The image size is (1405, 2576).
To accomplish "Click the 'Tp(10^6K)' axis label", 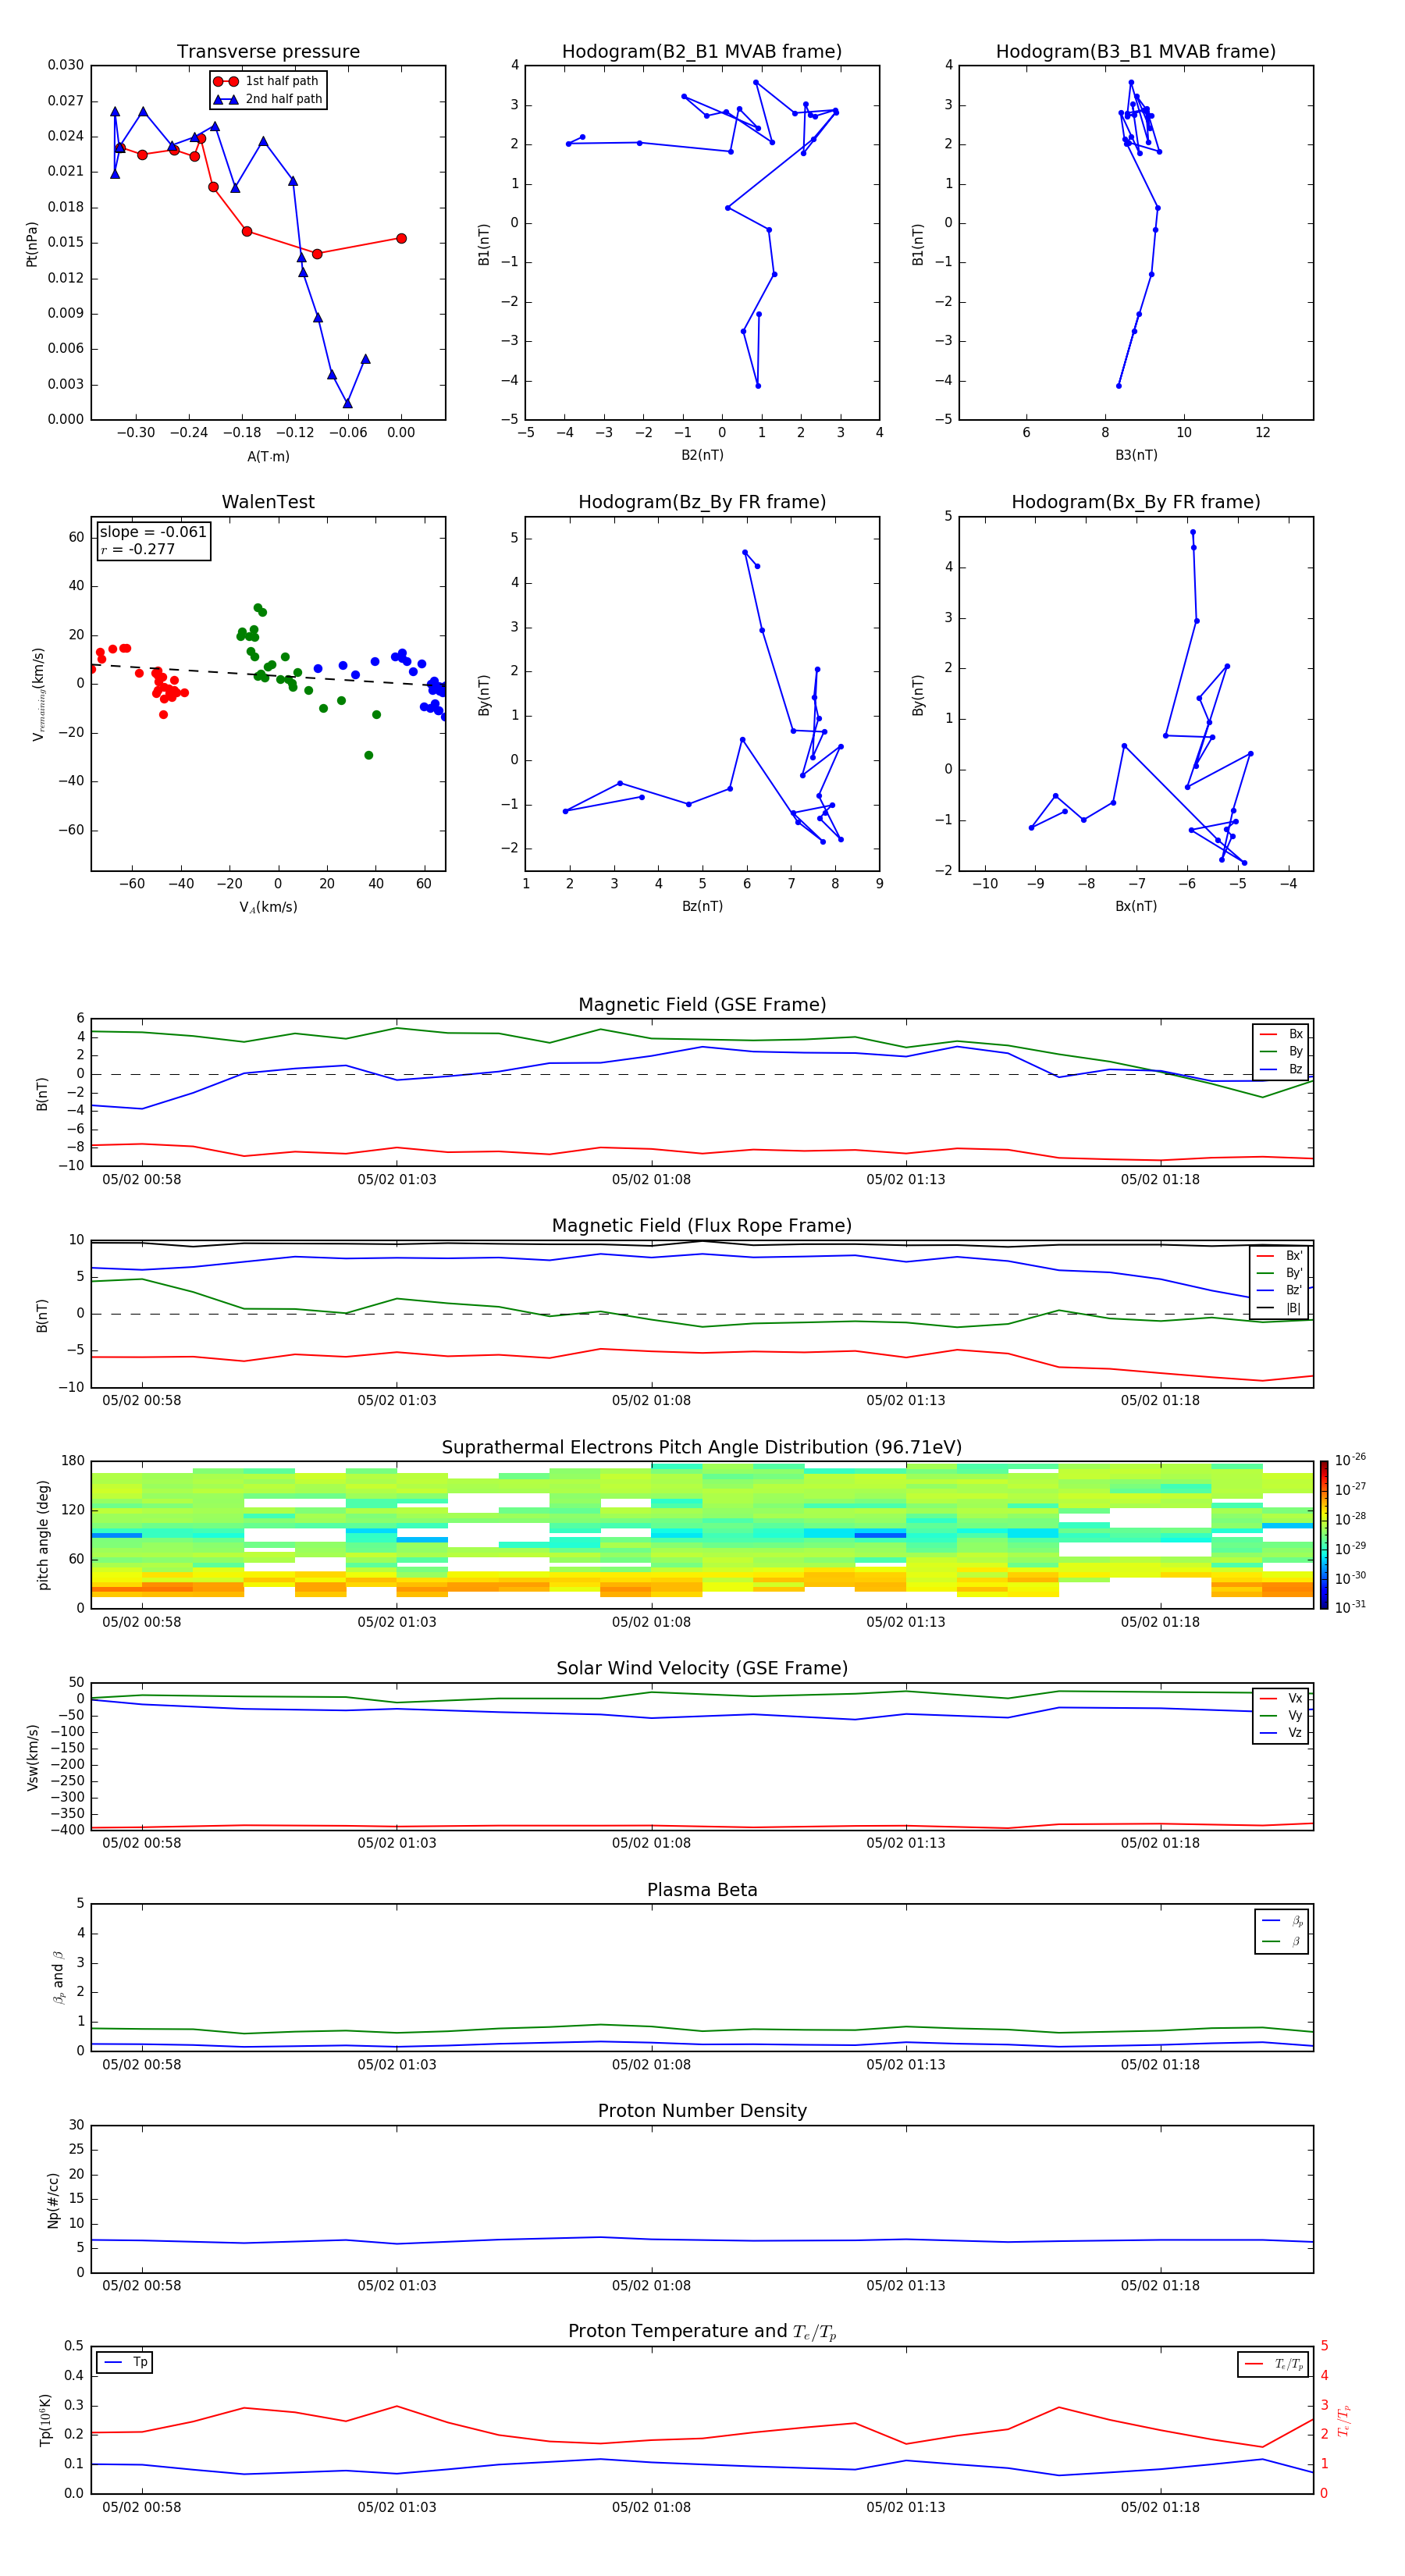I will pyautogui.click(x=45, y=2420).
